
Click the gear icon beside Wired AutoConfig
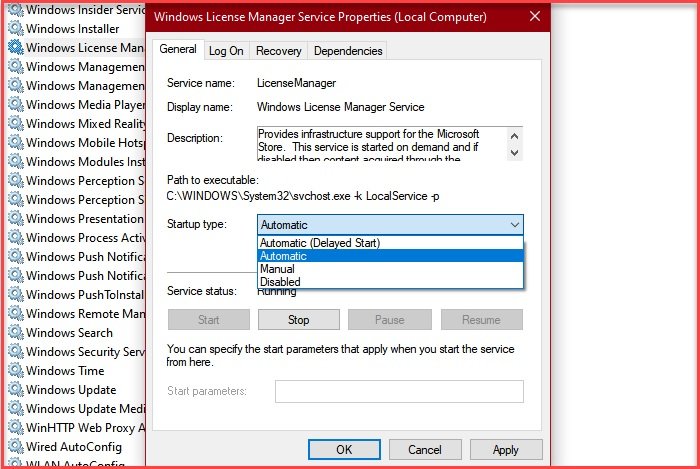point(15,447)
